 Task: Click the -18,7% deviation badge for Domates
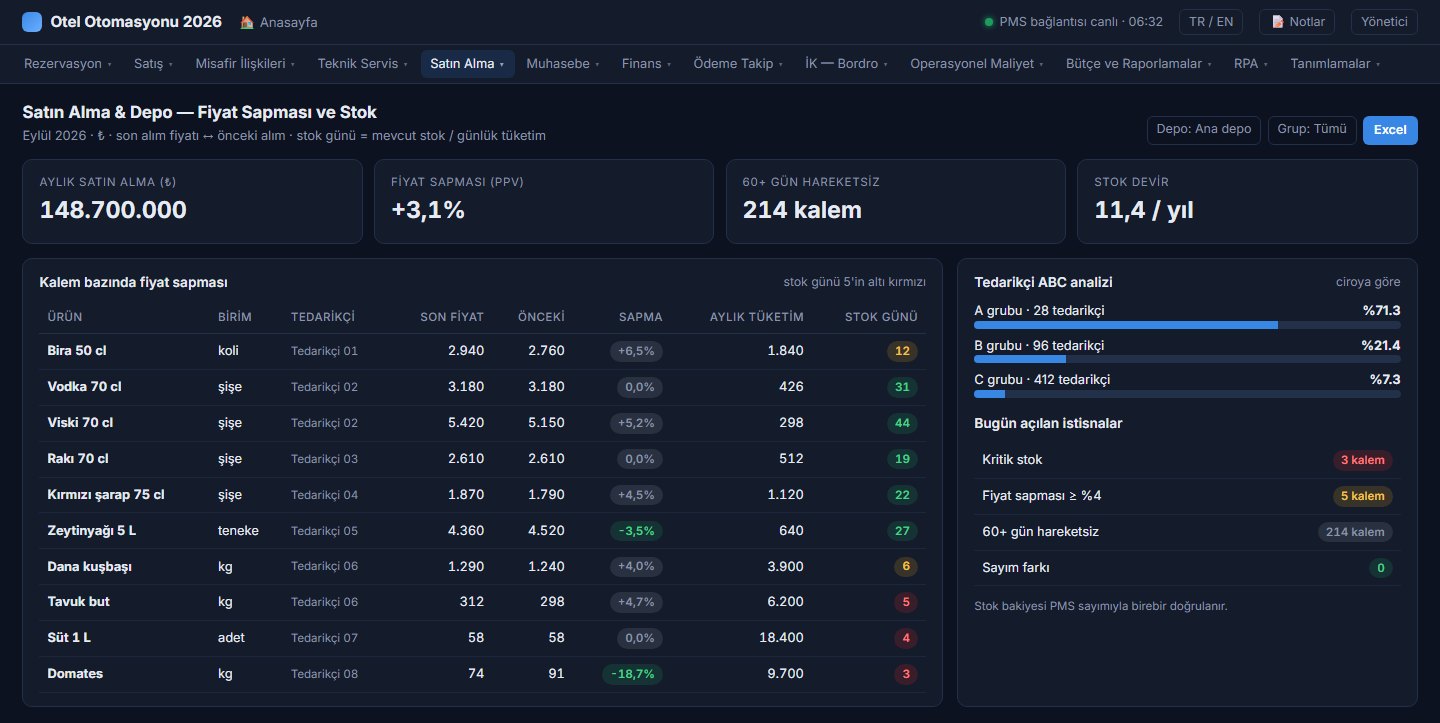[632, 674]
